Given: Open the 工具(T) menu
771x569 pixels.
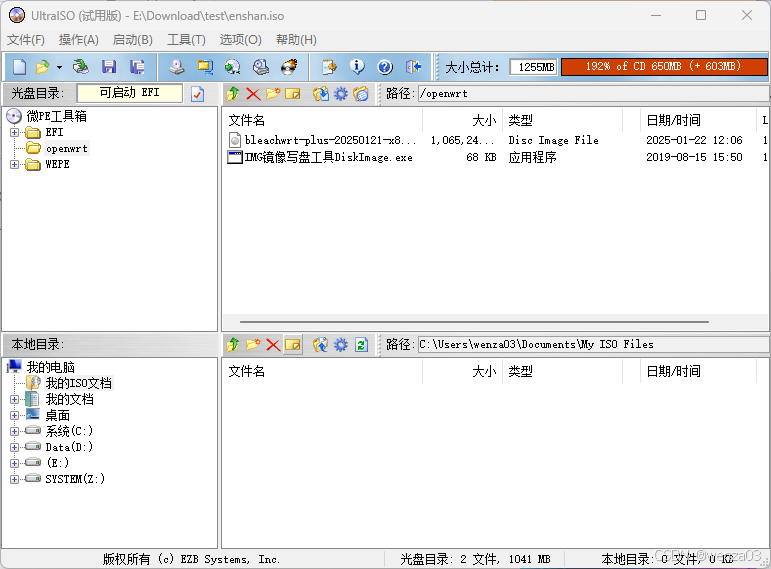Looking at the screenshot, I should click(186, 40).
